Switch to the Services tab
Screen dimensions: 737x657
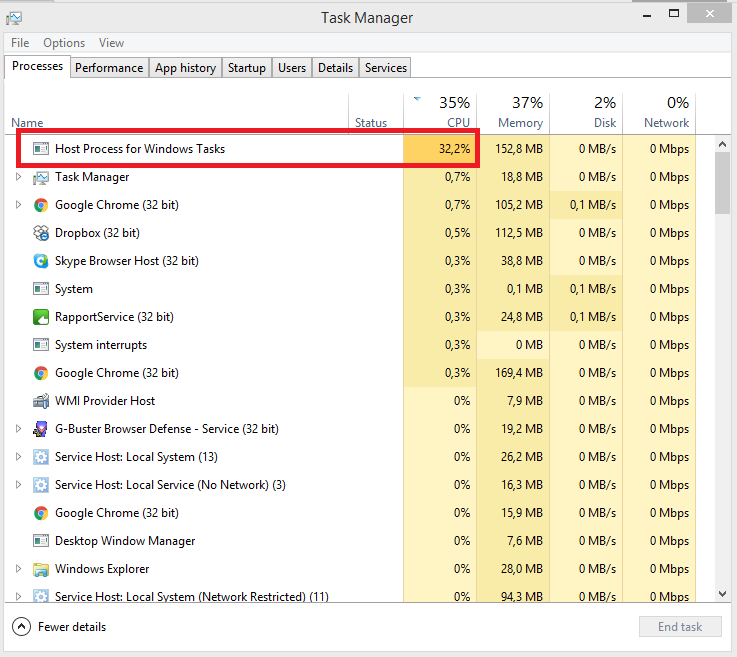tap(385, 68)
